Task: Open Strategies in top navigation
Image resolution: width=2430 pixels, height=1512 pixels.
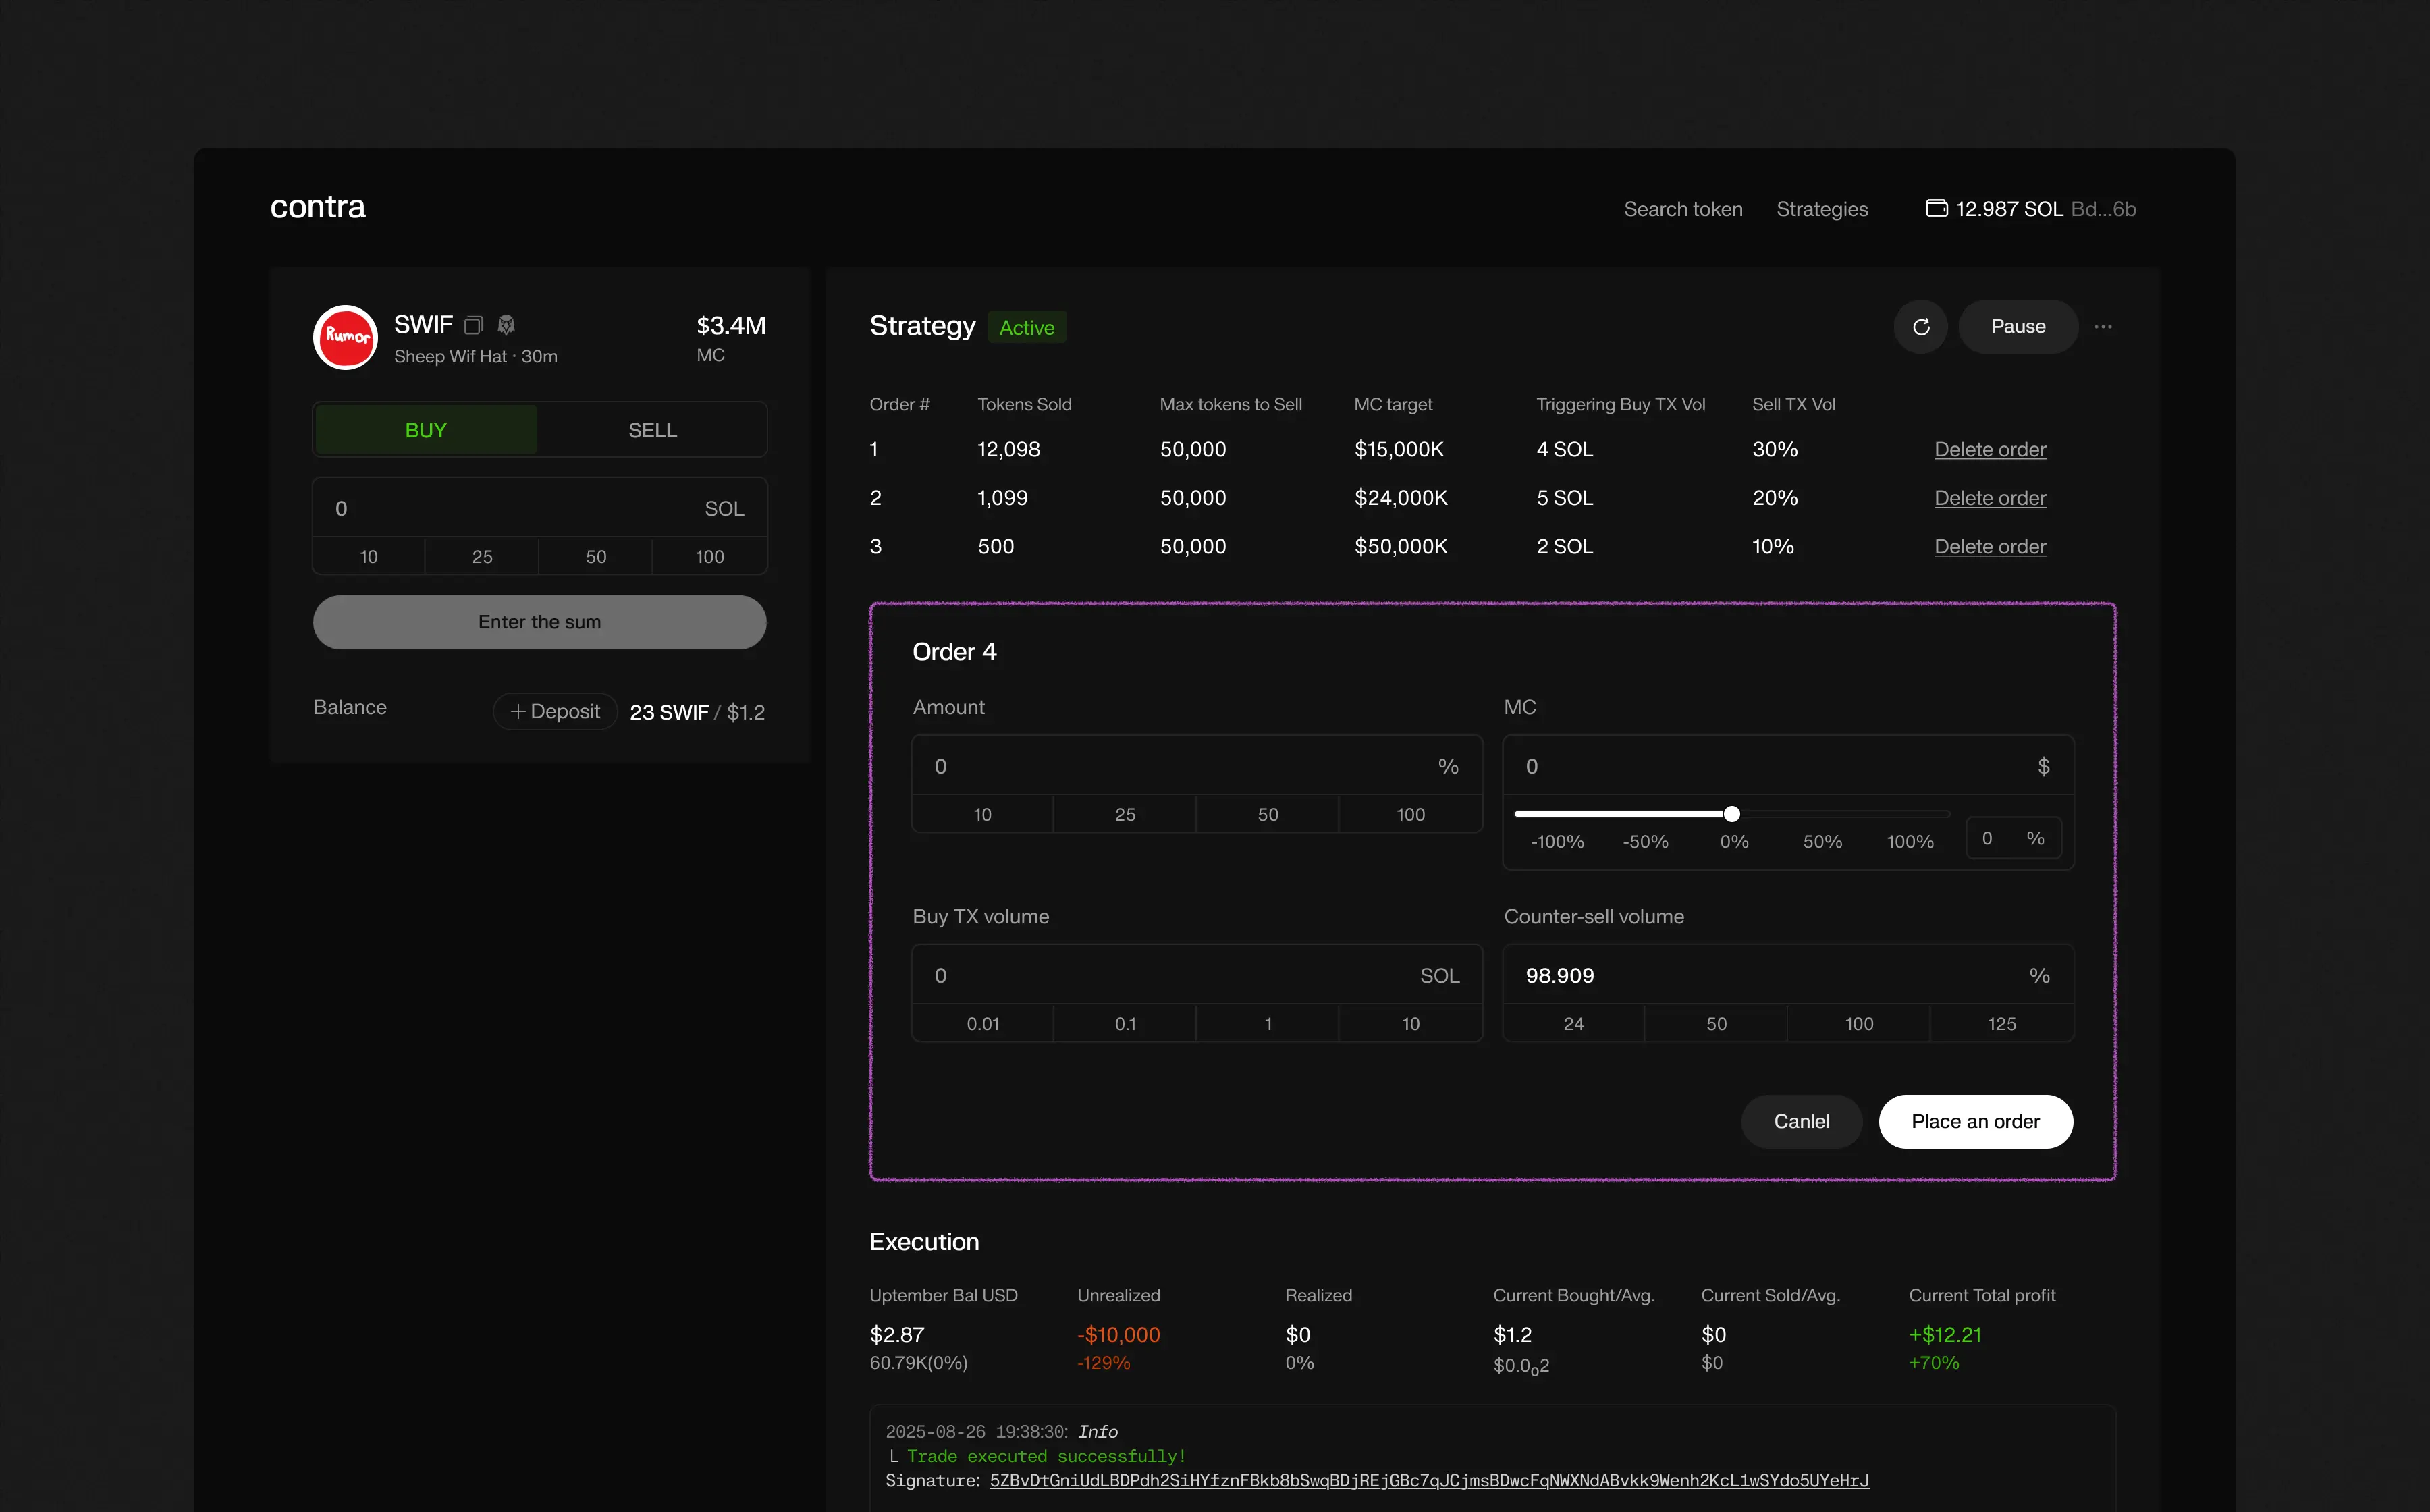Action: 1822,209
